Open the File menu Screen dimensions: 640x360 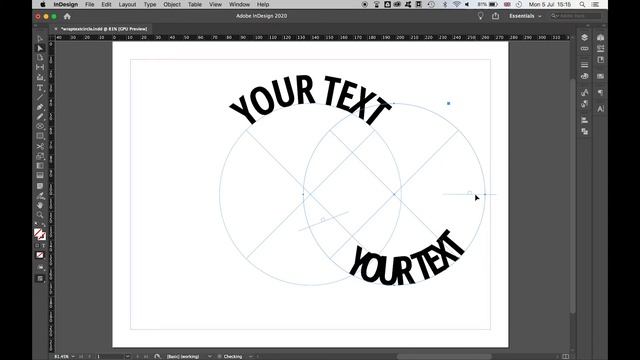[89, 4]
